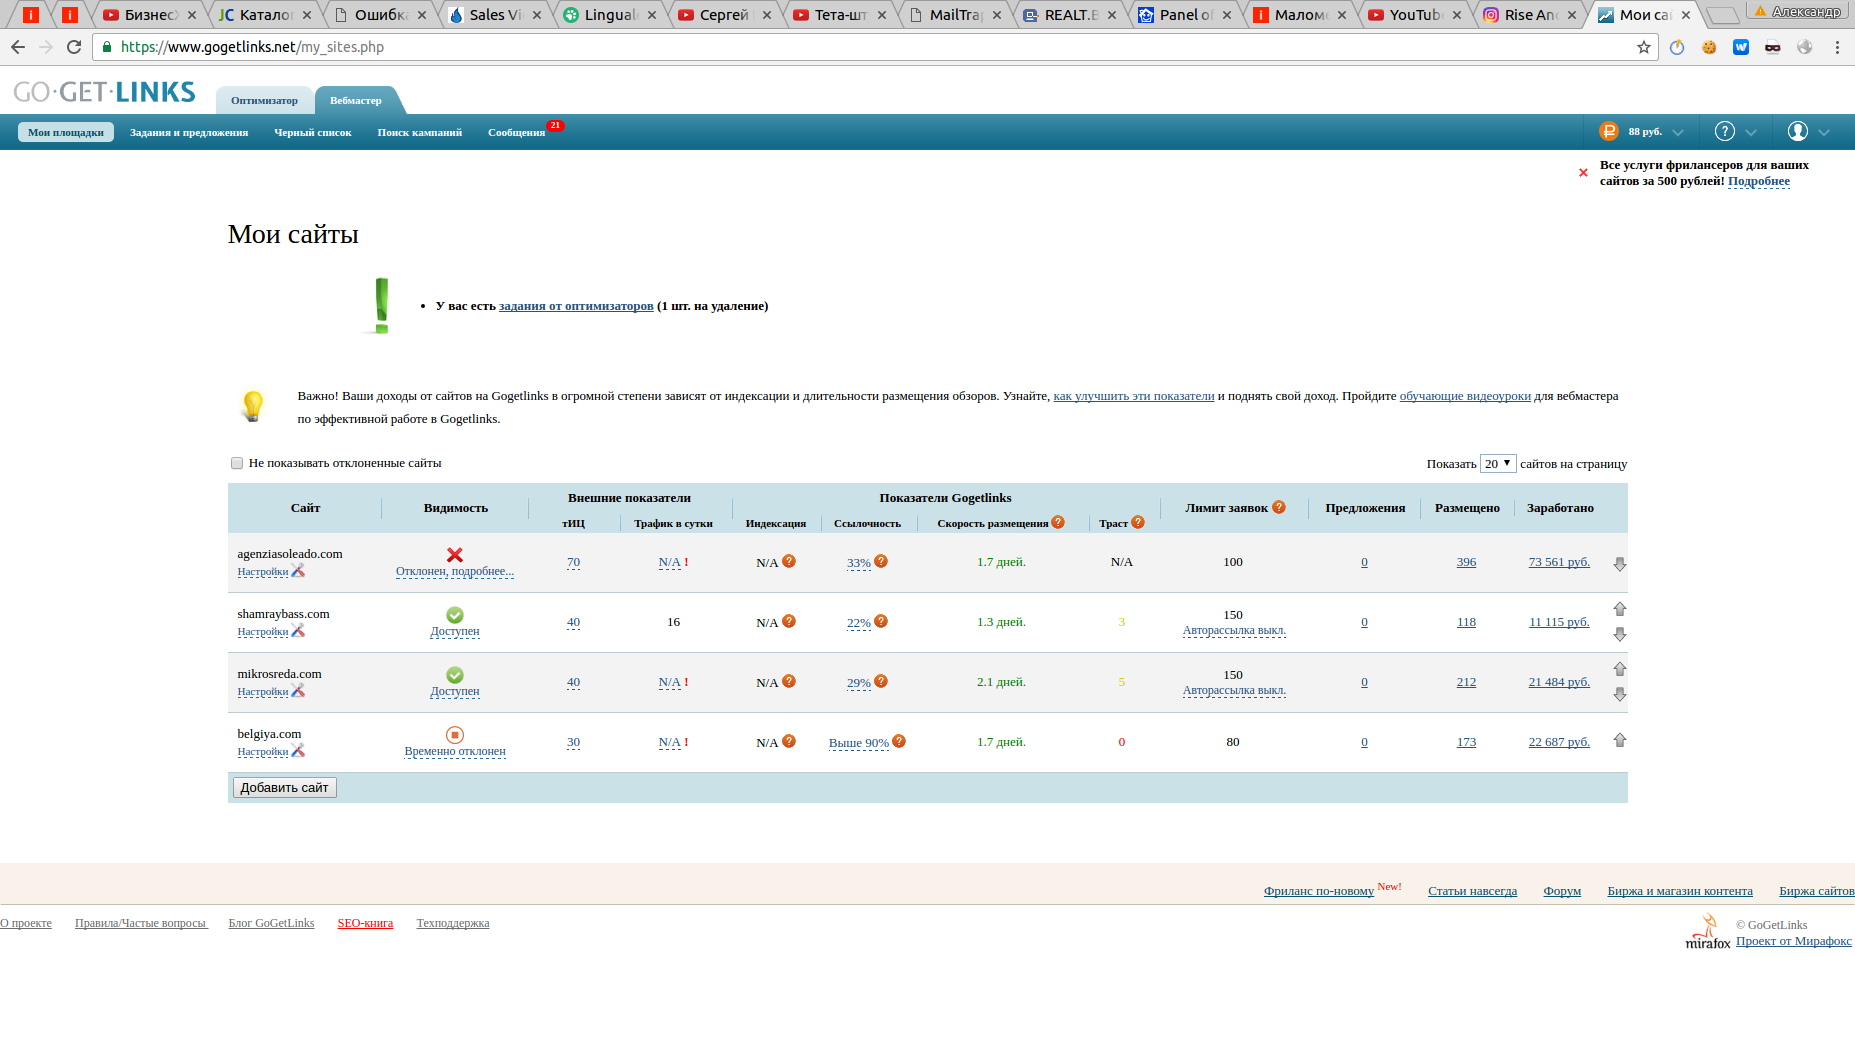The width and height of the screenshot is (1855, 1056).
Task: Click Временно отклонен link for belgiya.com
Action: pyautogui.click(x=455, y=751)
